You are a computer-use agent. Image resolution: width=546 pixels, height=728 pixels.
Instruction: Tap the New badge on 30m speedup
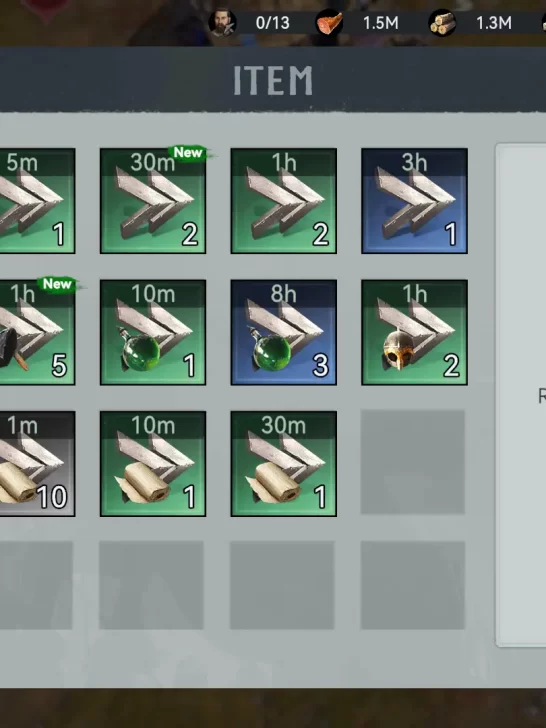(x=188, y=152)
